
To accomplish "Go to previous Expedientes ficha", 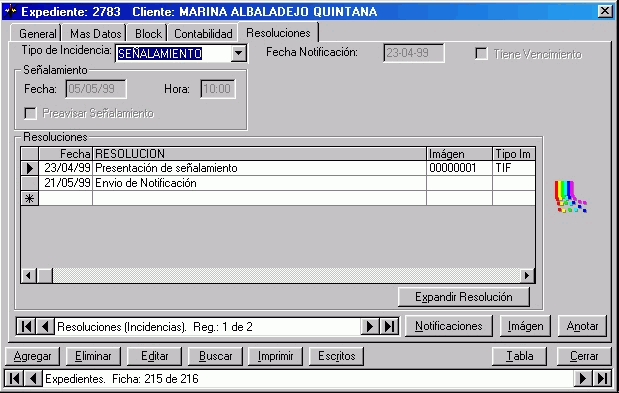I will [33, 379].
